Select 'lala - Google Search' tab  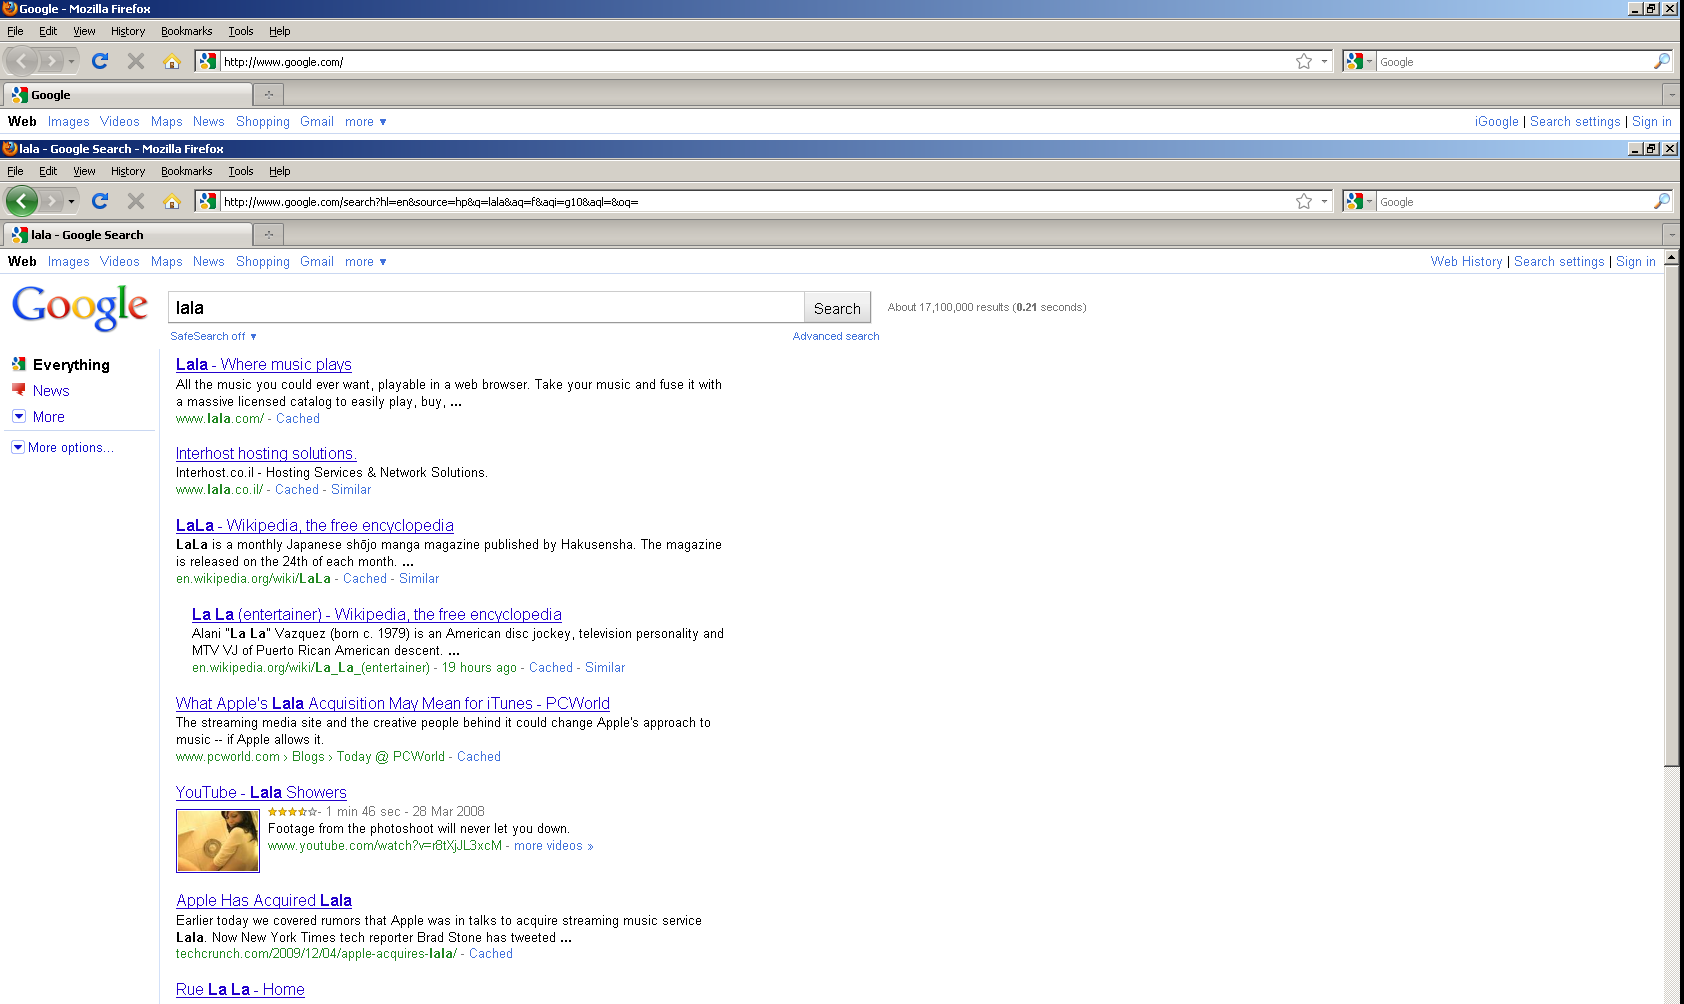tap(128, 235)
